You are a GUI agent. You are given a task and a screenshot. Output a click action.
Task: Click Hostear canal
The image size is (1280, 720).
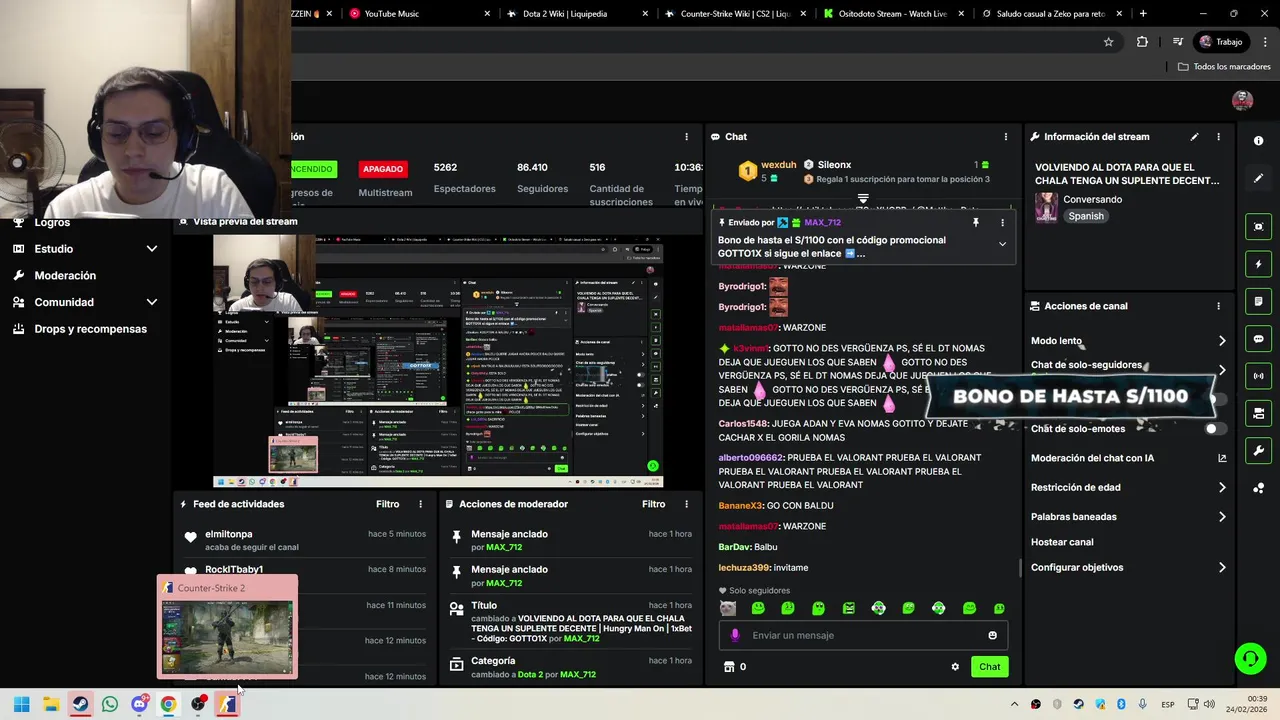coord(1062,543)
